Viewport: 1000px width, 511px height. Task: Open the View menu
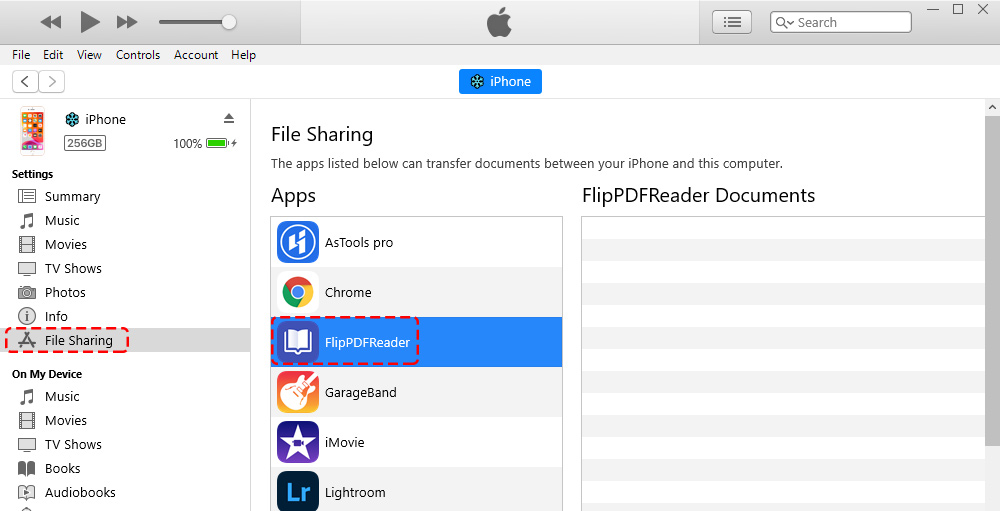tap(89, 55)
